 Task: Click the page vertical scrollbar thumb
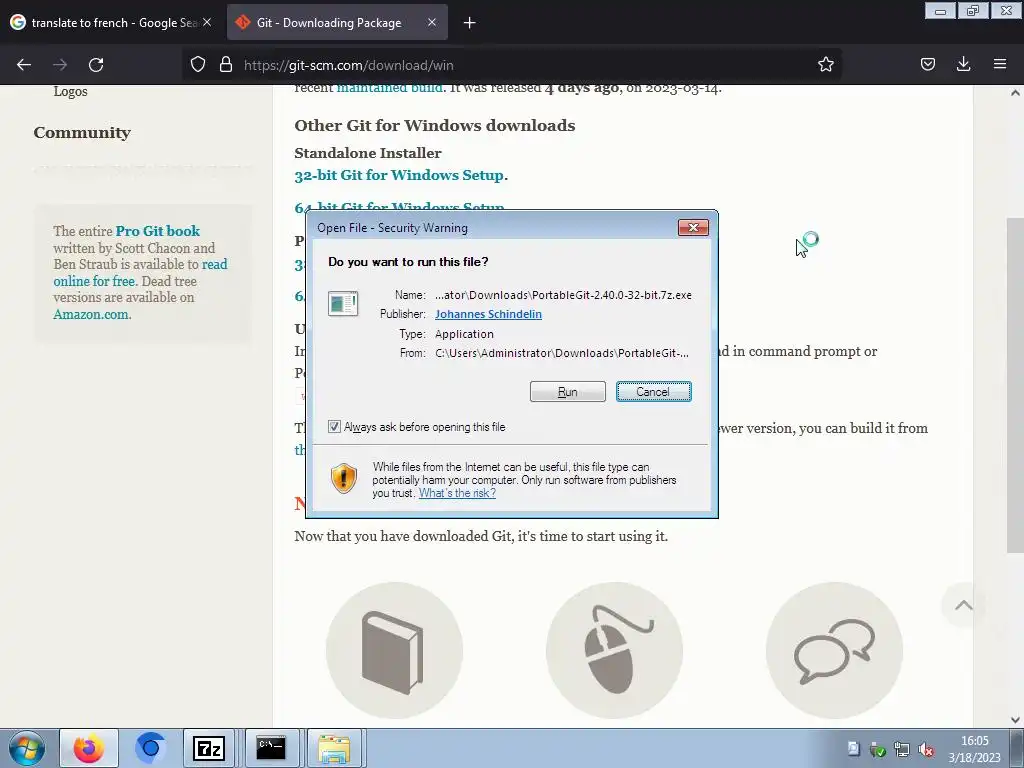(1015, 385)
